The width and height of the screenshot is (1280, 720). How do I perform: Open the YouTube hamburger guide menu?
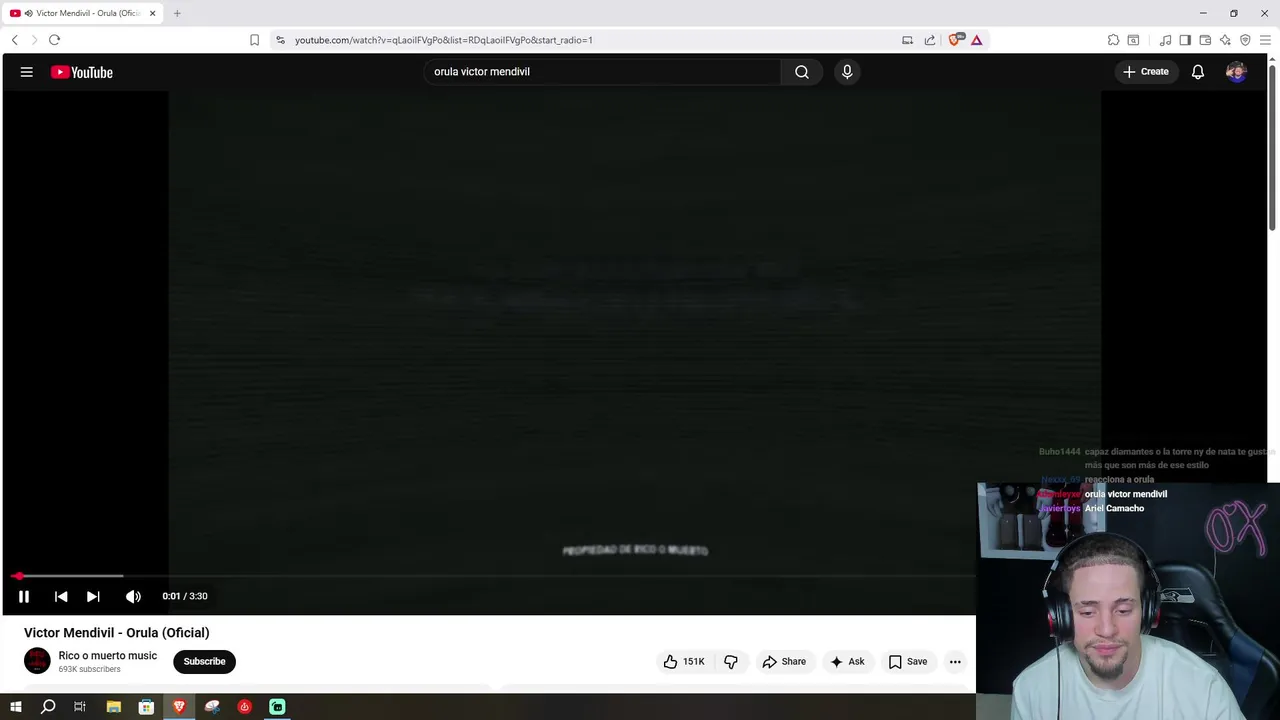27,72
